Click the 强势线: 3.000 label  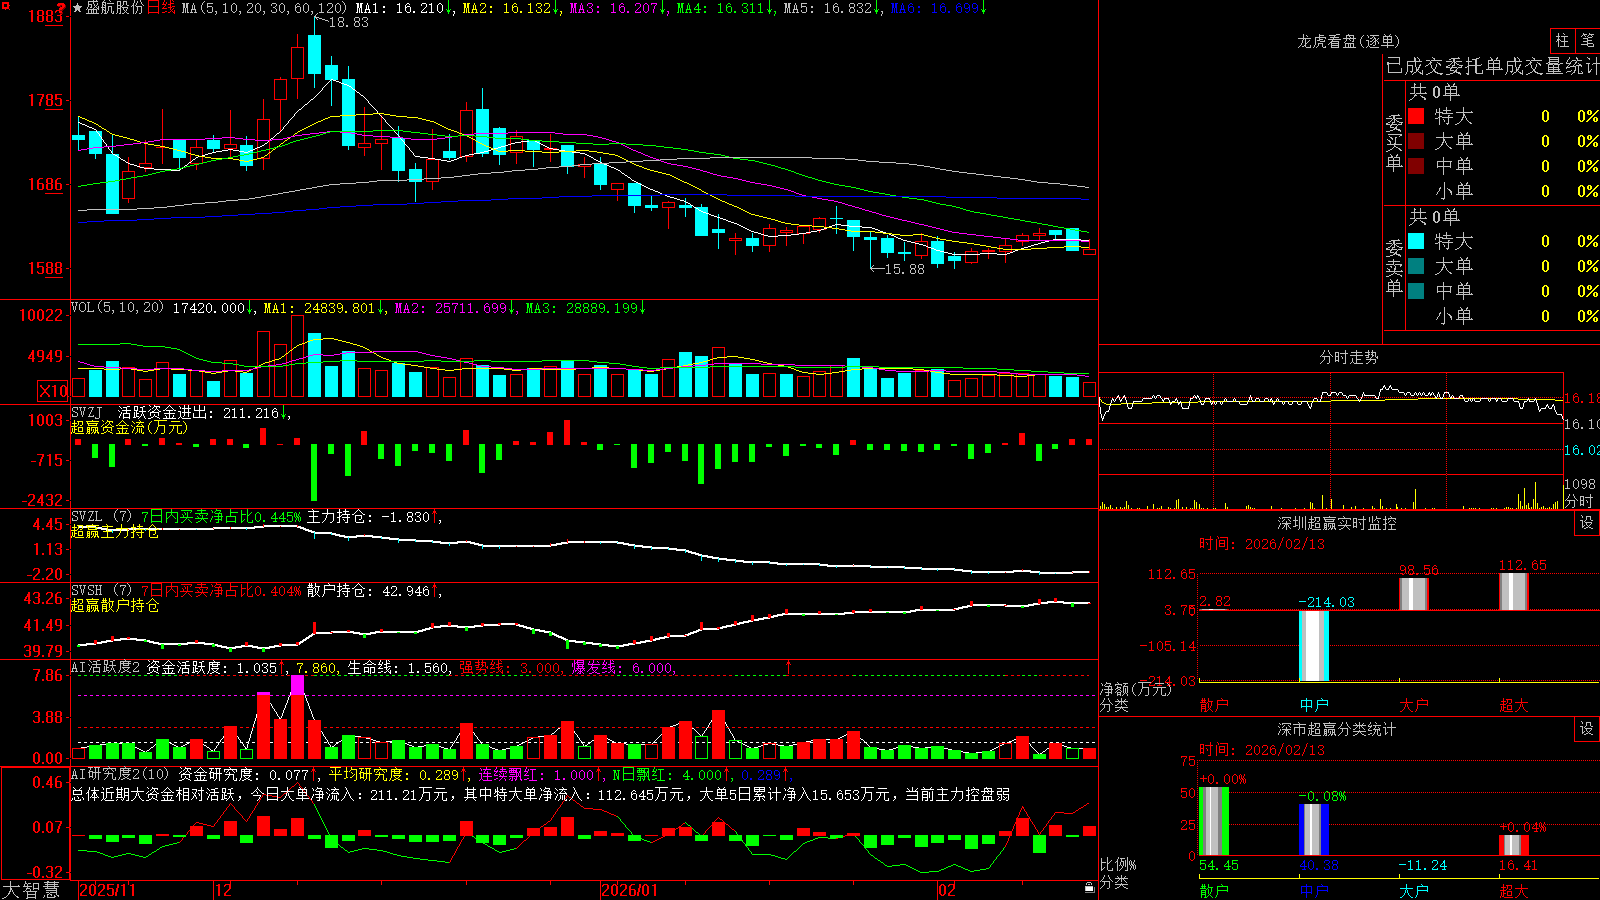[x=510, y=667]
